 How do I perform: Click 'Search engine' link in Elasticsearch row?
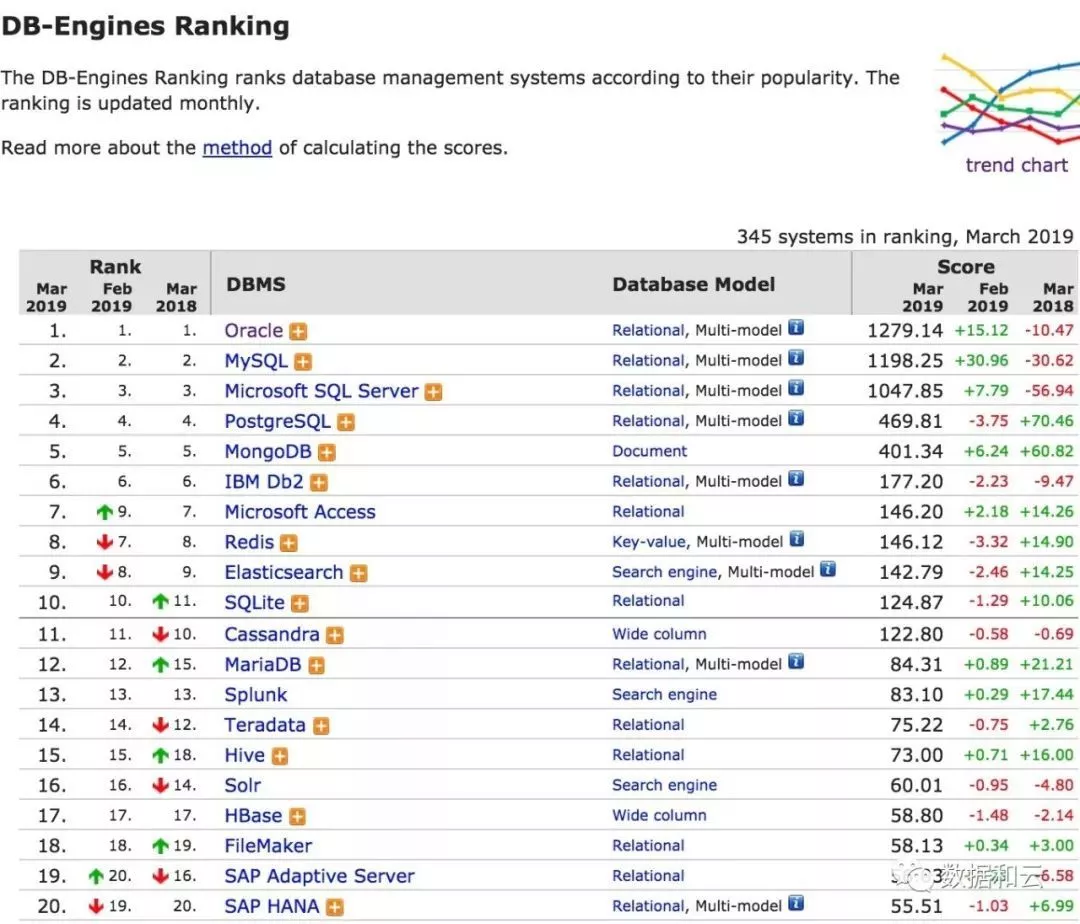[665, 573]
